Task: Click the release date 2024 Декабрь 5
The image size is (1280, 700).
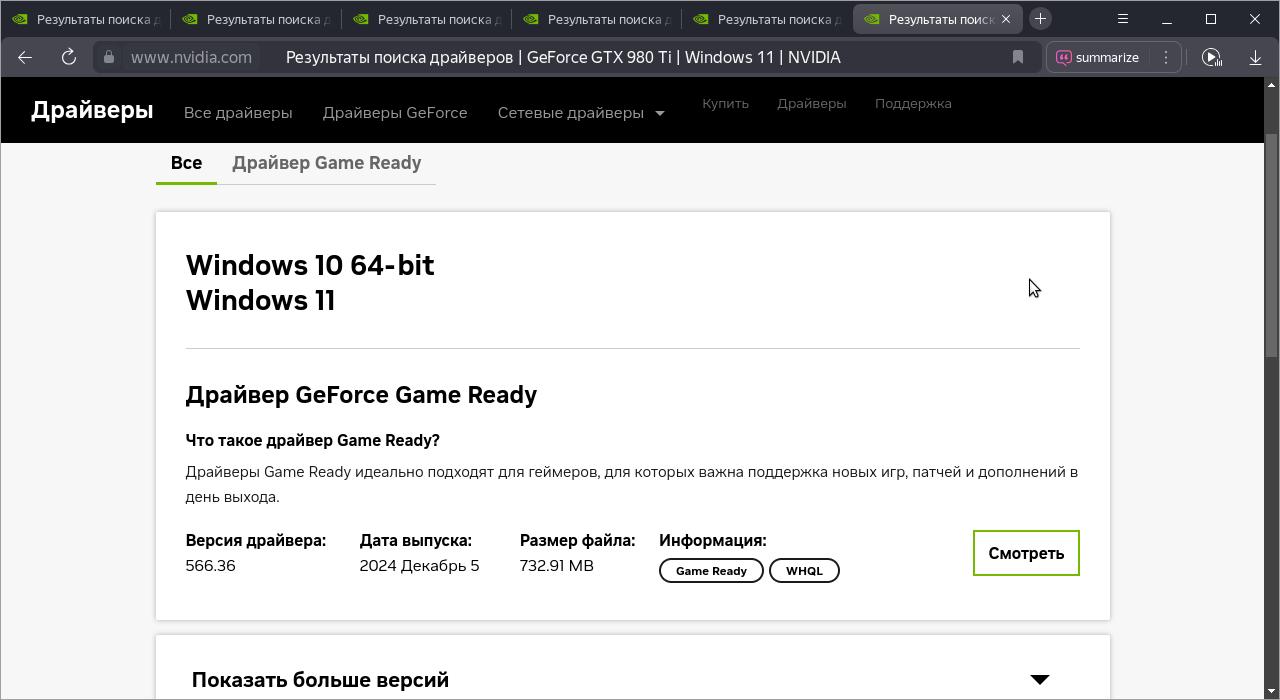Action: (419, 566)
